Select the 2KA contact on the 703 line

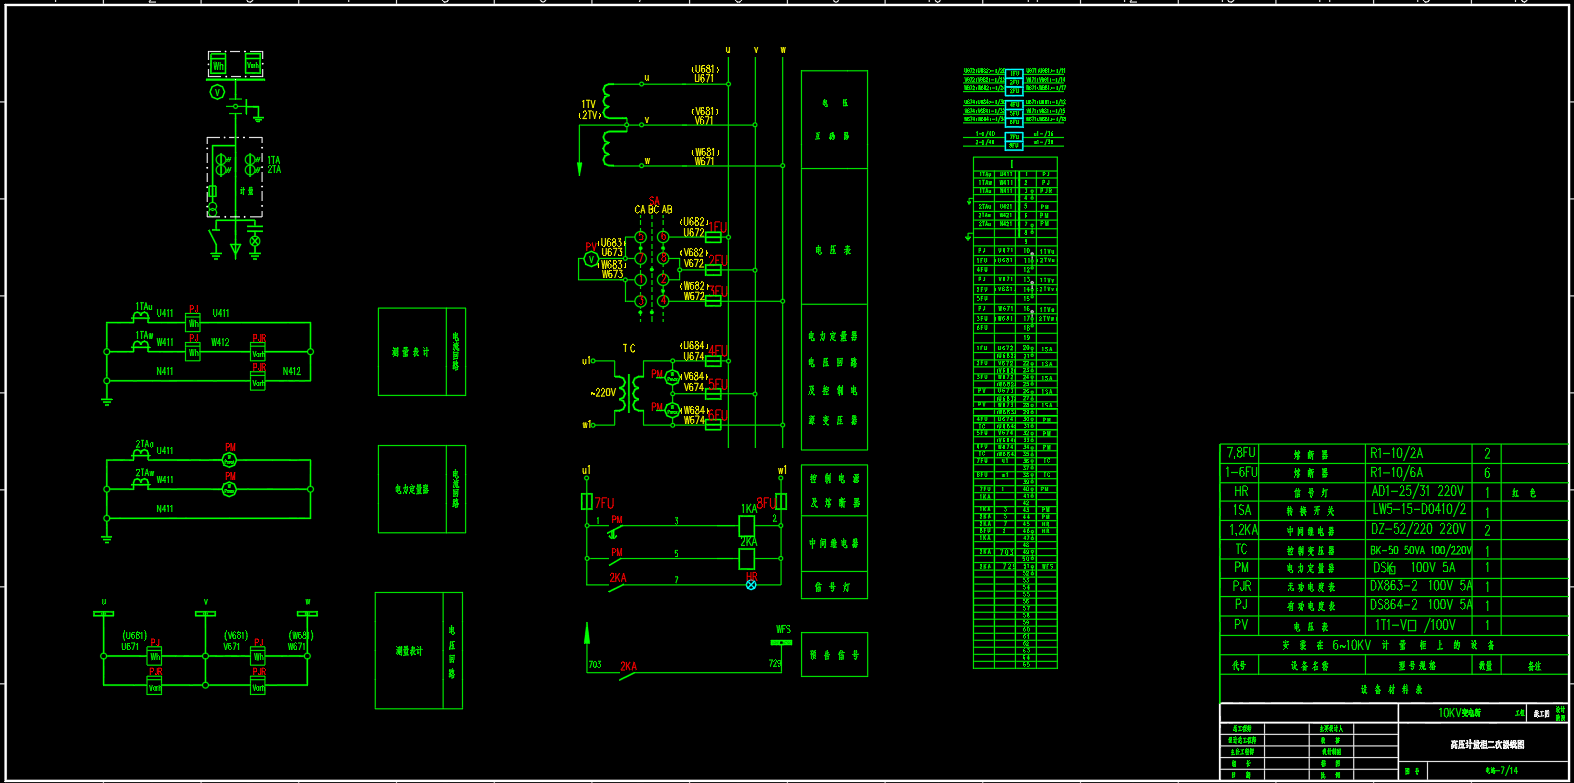pyautogui.click(x=628, y=673)
